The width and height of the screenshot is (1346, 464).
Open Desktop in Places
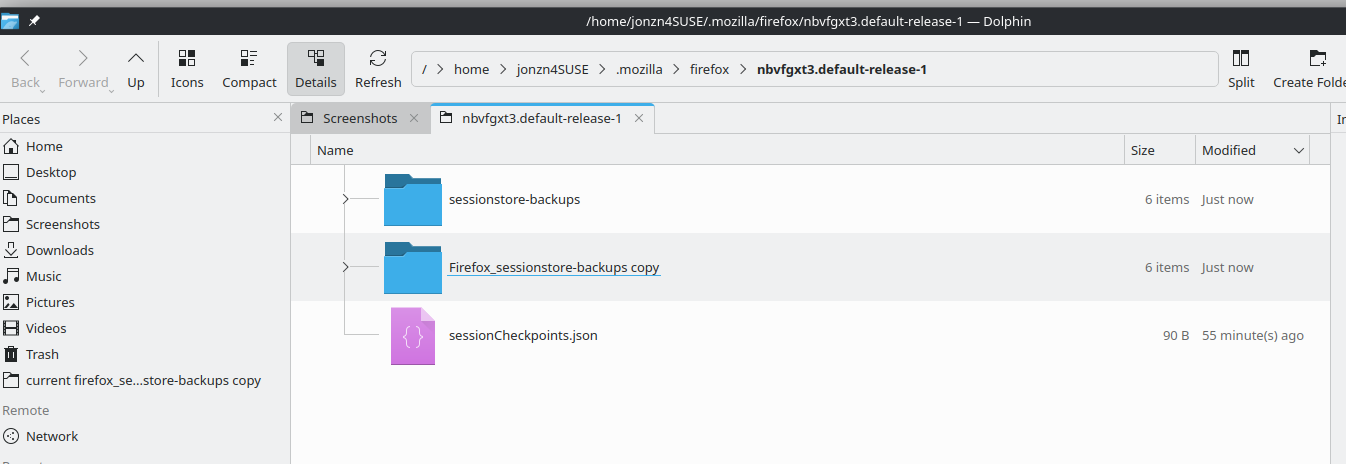[145, 172]
